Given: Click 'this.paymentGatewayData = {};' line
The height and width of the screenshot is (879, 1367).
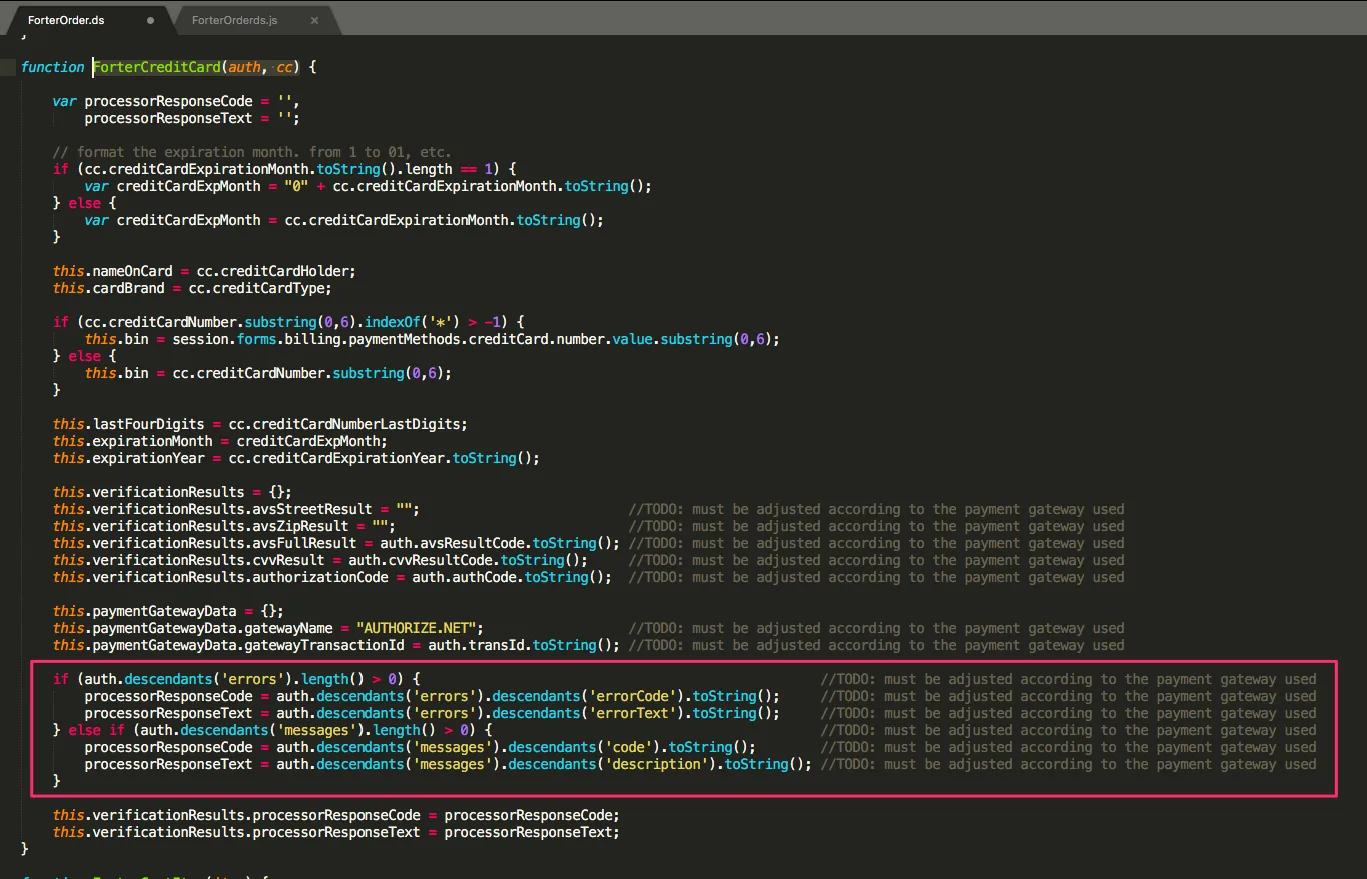Looking at the screenshot, I should [x=168, y=611].
